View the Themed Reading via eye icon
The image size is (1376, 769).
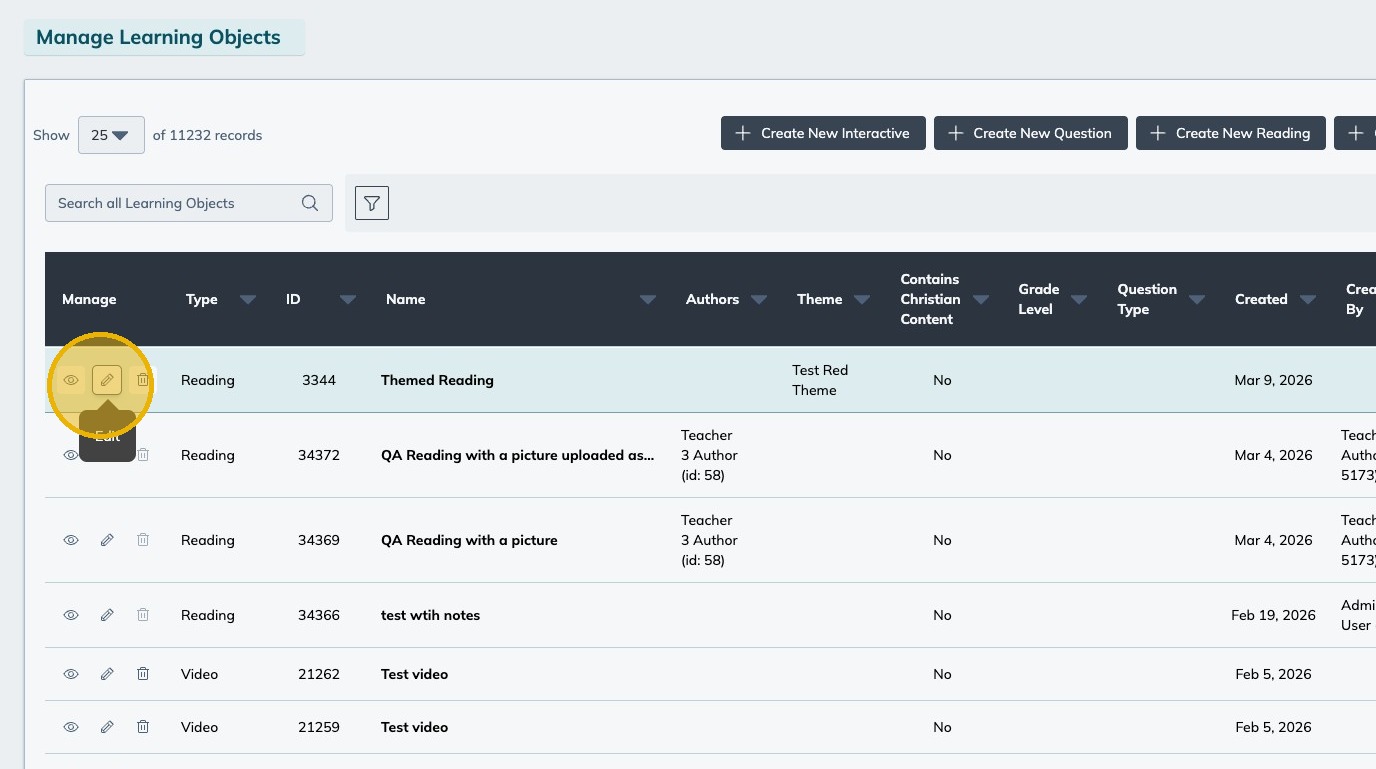pyautogui.click(x=71, y=380)
